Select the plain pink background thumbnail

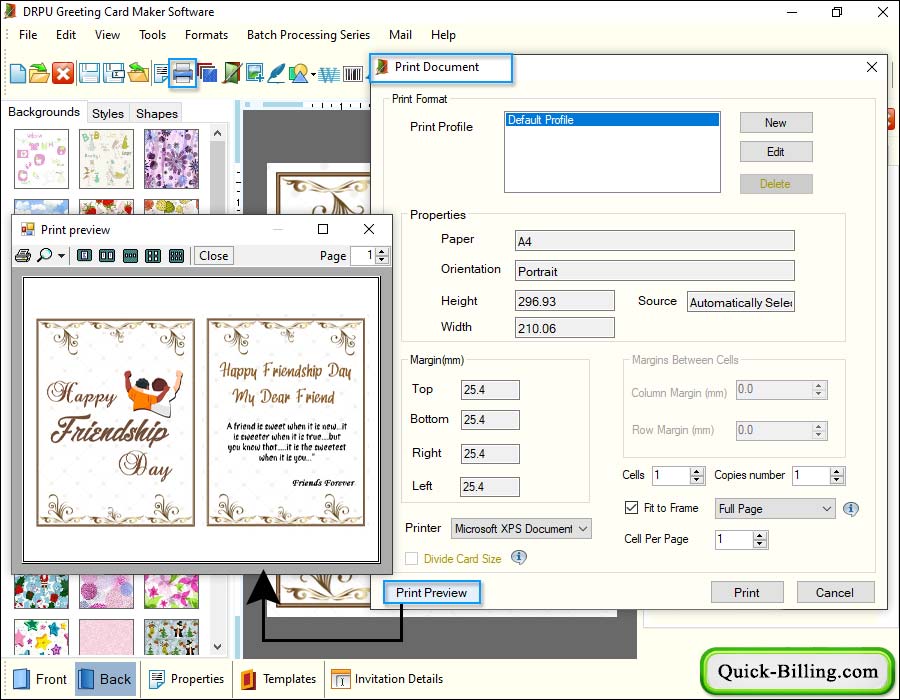point(106,637)
